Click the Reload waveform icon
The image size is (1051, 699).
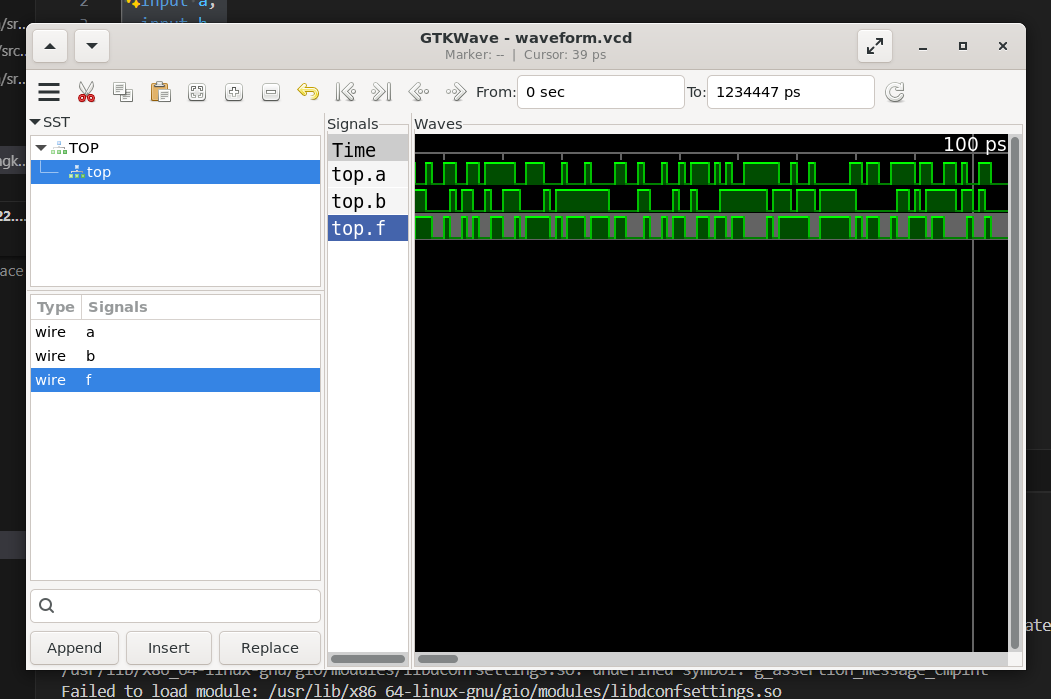click(x=895, y=92)
